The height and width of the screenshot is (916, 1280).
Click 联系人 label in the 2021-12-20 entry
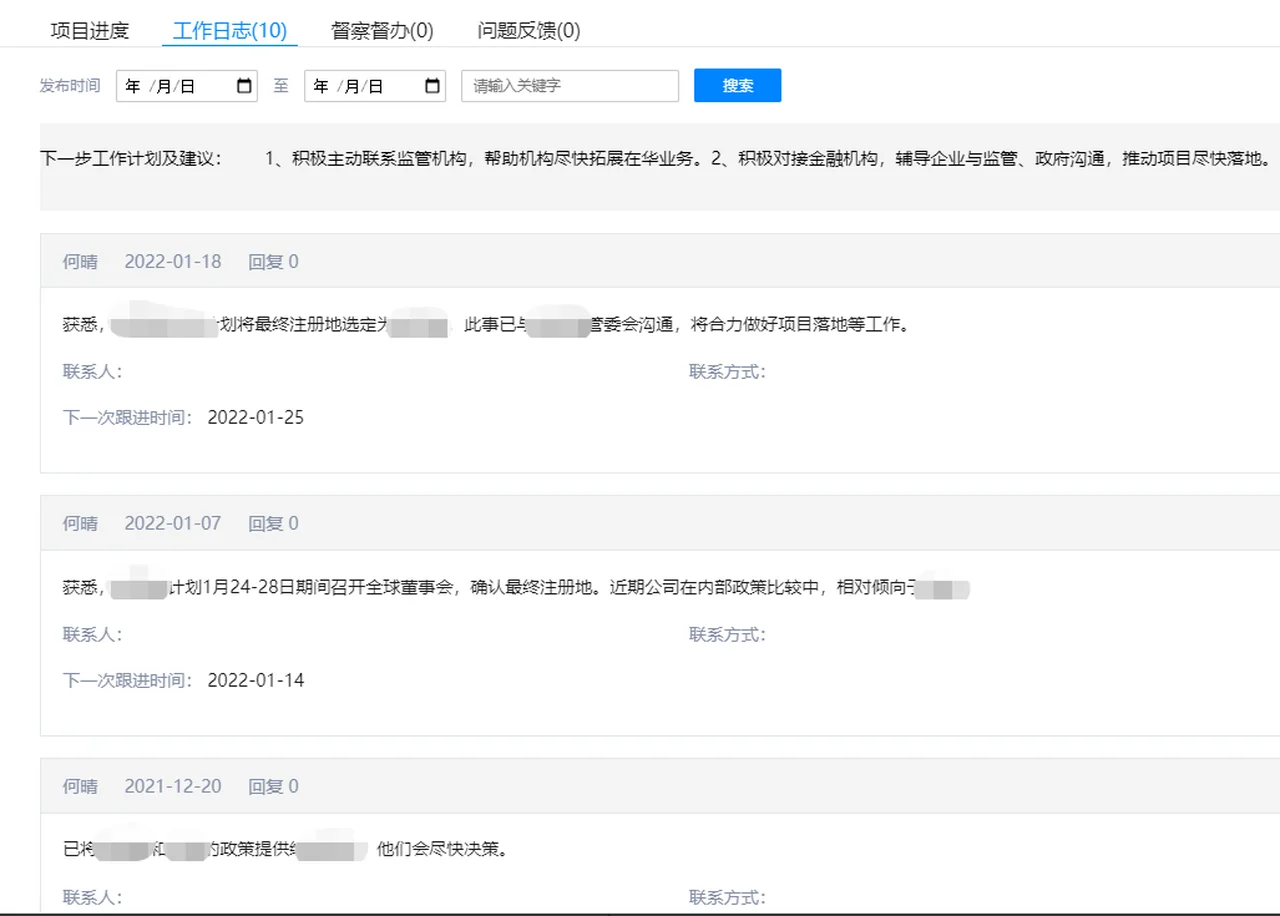[92, 897]
